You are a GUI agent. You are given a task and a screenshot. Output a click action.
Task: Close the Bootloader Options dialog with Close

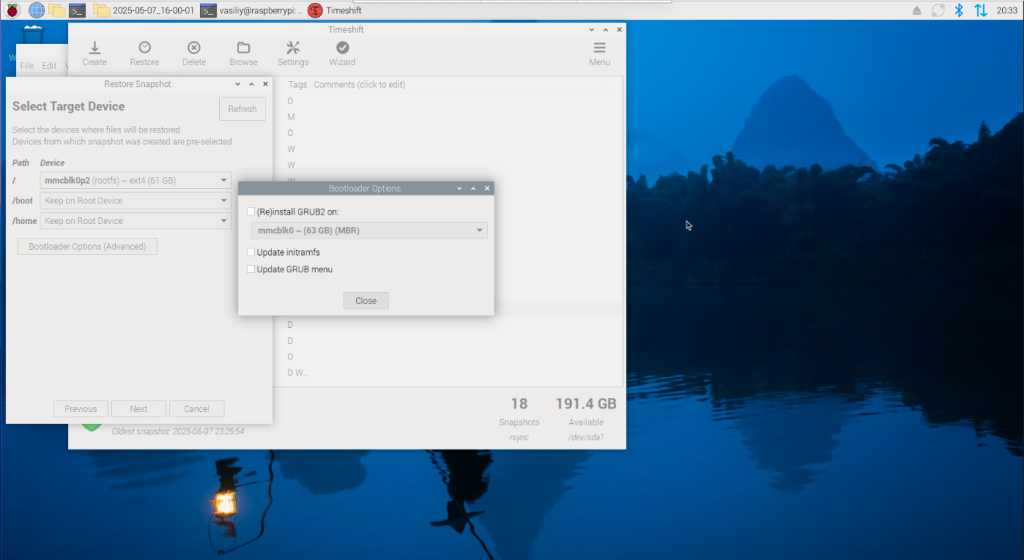(x=365, y=300)
